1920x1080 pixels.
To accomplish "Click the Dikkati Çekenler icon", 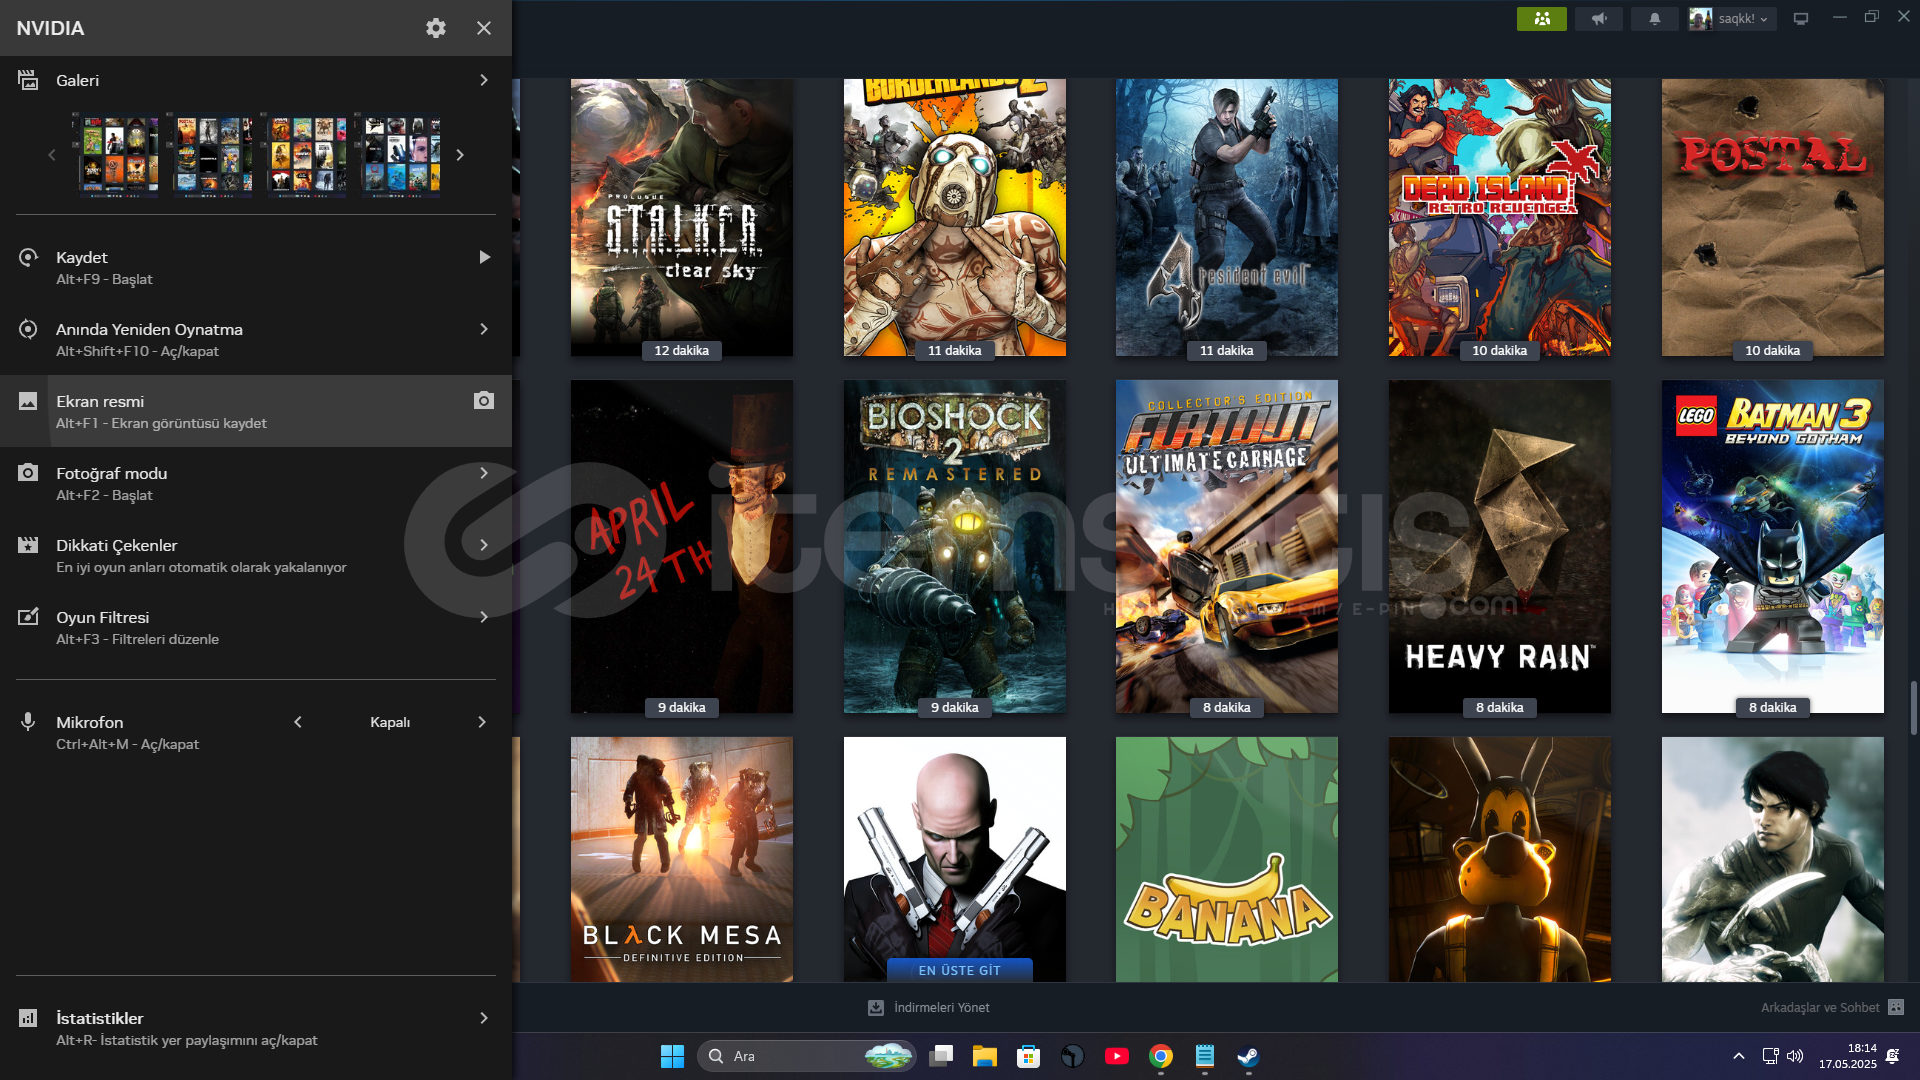I will pyautogui.click(x=28, y=545).
